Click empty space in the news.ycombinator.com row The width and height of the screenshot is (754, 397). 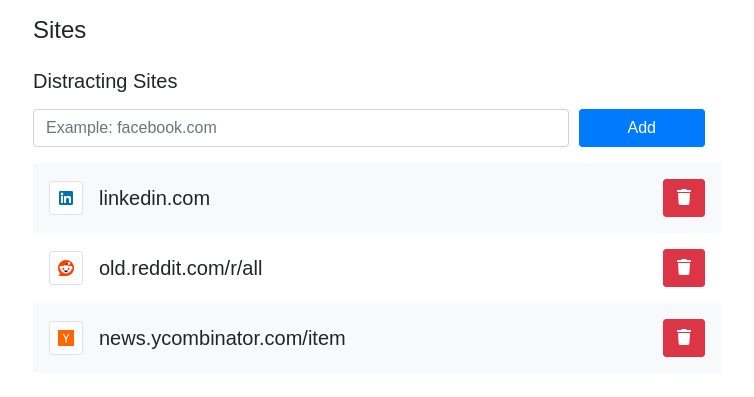(500, 338)
